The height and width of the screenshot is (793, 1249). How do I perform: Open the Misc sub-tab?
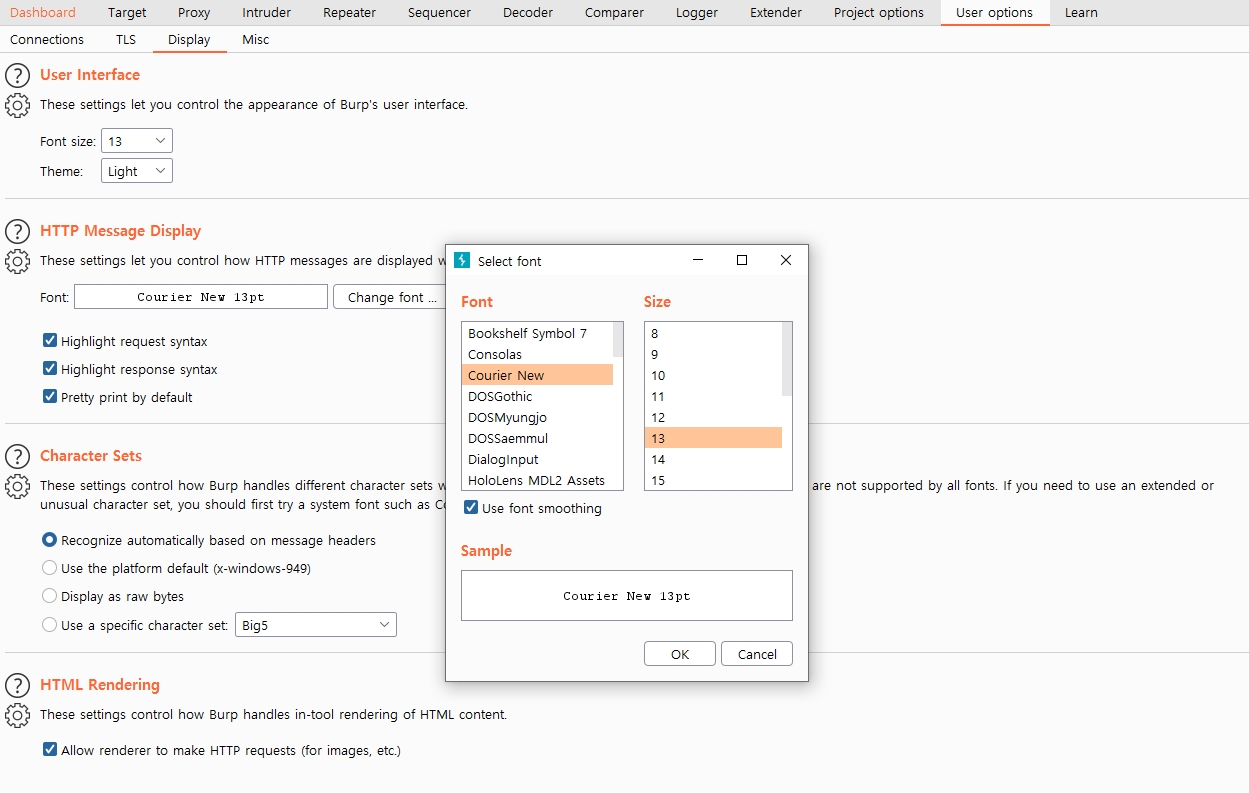coord(255,40)
